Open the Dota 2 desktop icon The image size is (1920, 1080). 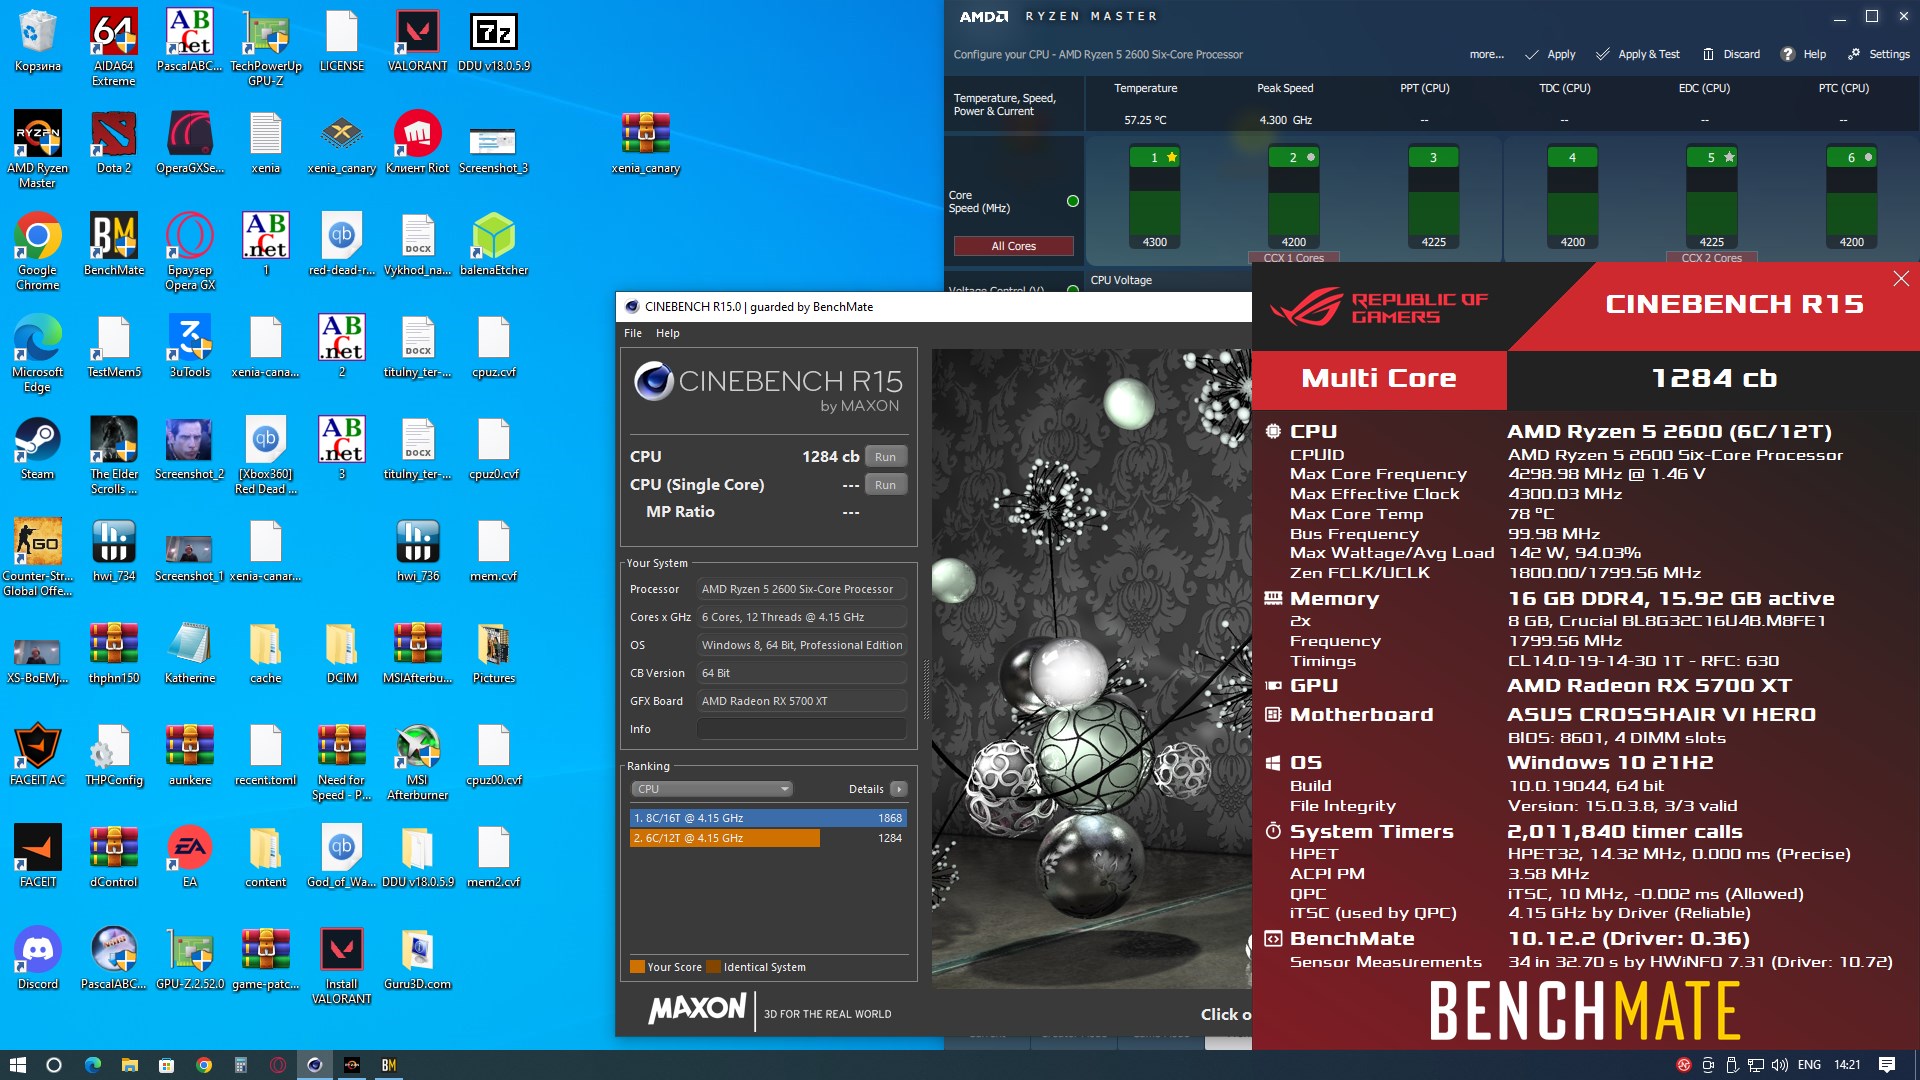114,142
